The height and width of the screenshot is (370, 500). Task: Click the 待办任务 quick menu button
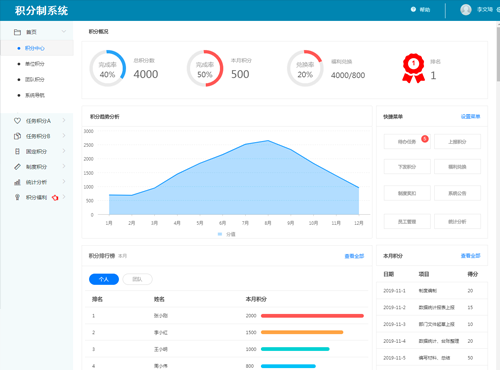[407, 142]
